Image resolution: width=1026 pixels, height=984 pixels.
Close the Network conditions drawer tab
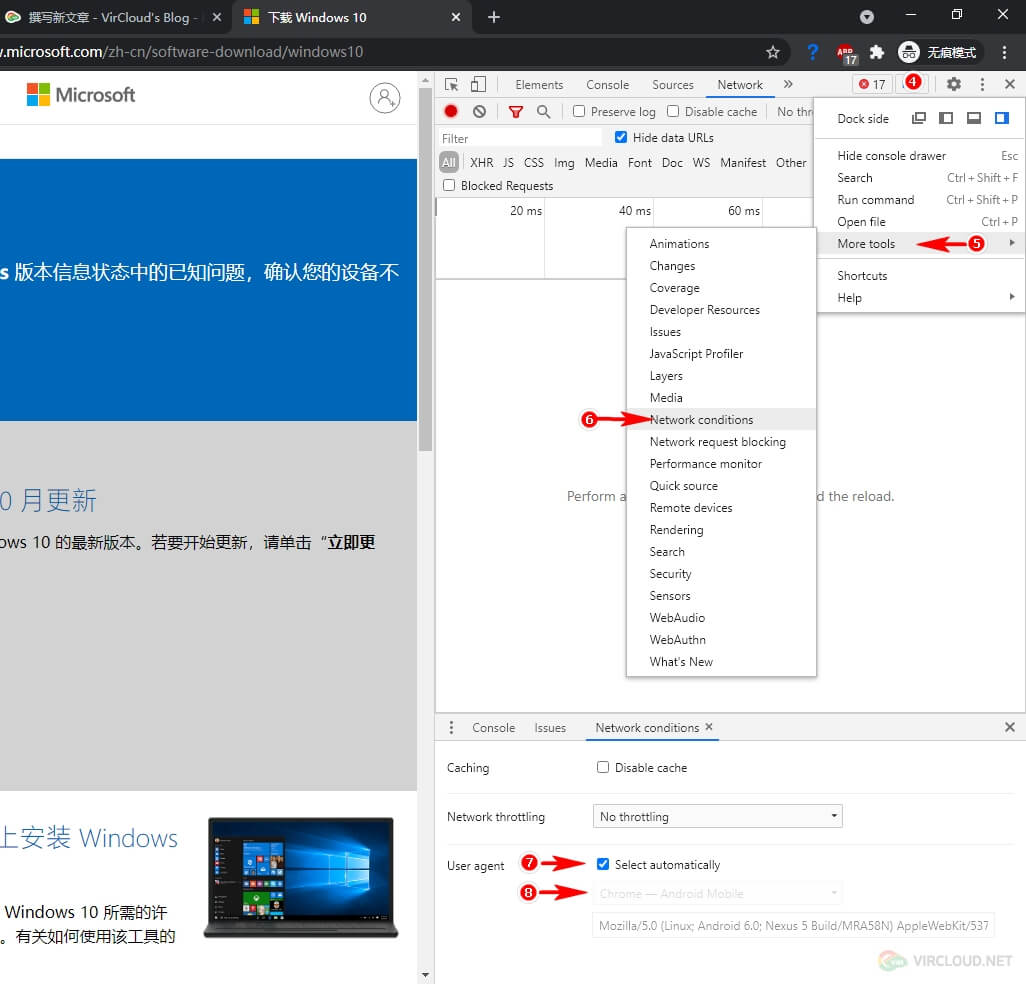[x=709, y=727]
